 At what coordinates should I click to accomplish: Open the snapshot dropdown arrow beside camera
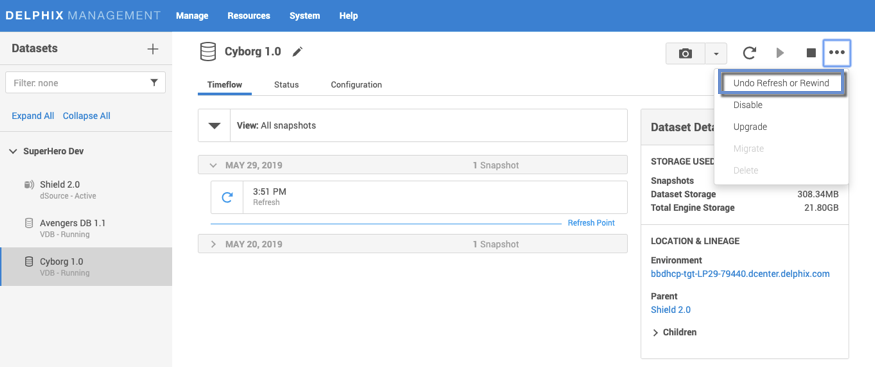[717, 54]
